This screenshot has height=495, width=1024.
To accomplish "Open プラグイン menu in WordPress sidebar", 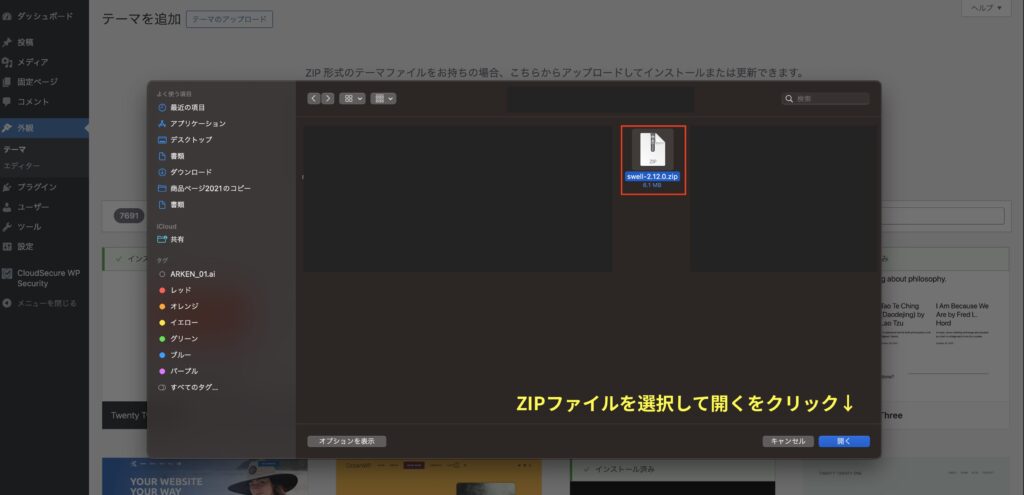I will [x=37, y=187].
